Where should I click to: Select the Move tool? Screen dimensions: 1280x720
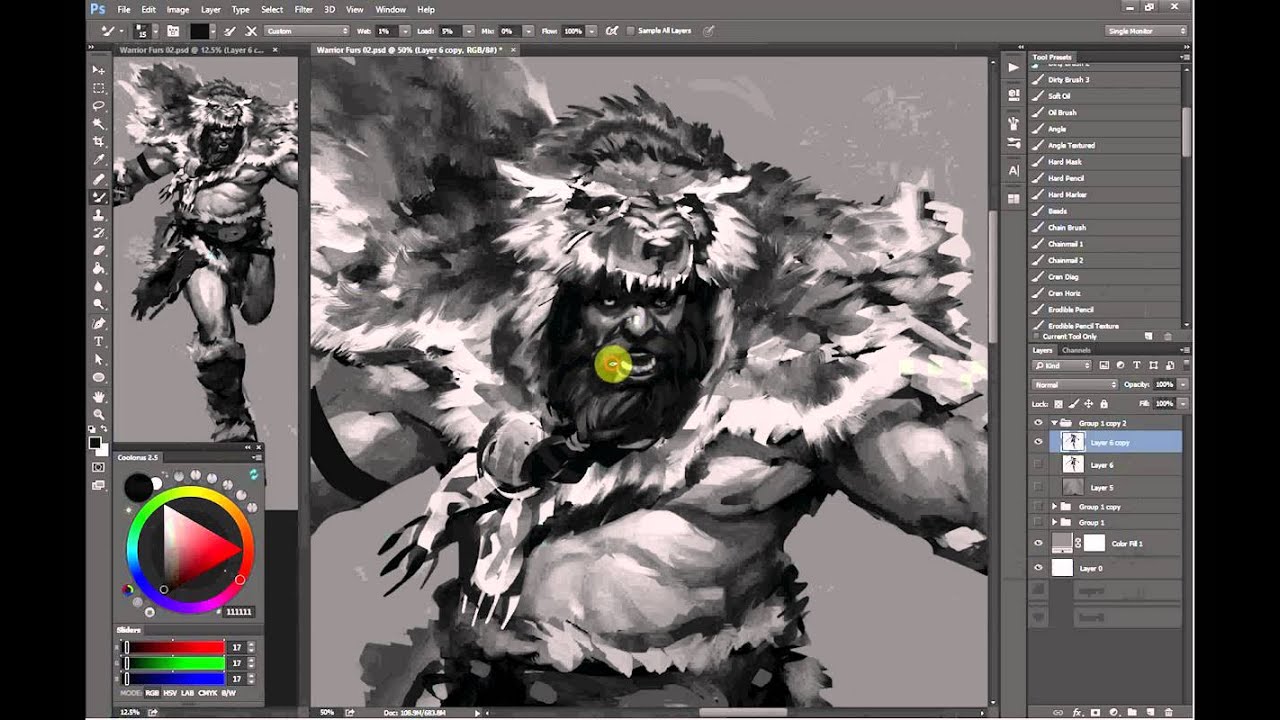pyautogui.click(x=99, y=70)
